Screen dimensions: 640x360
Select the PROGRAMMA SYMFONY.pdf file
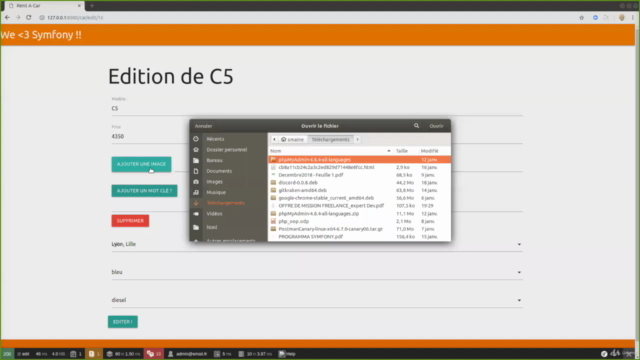pyautogui.click(x=359, y=237)
